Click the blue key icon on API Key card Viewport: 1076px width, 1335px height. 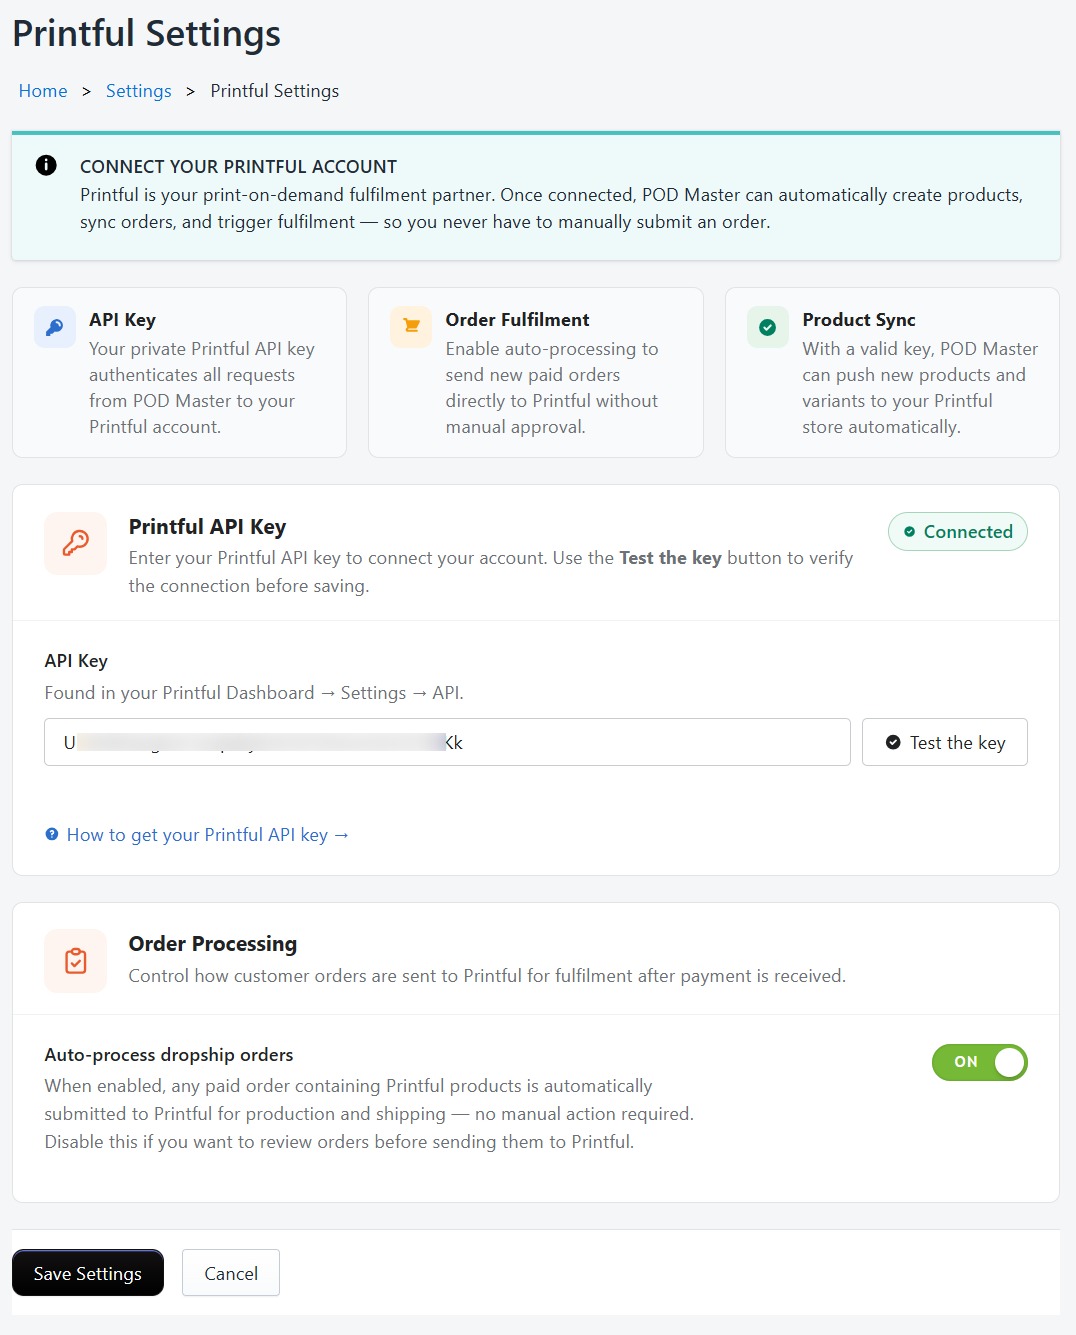55,327
